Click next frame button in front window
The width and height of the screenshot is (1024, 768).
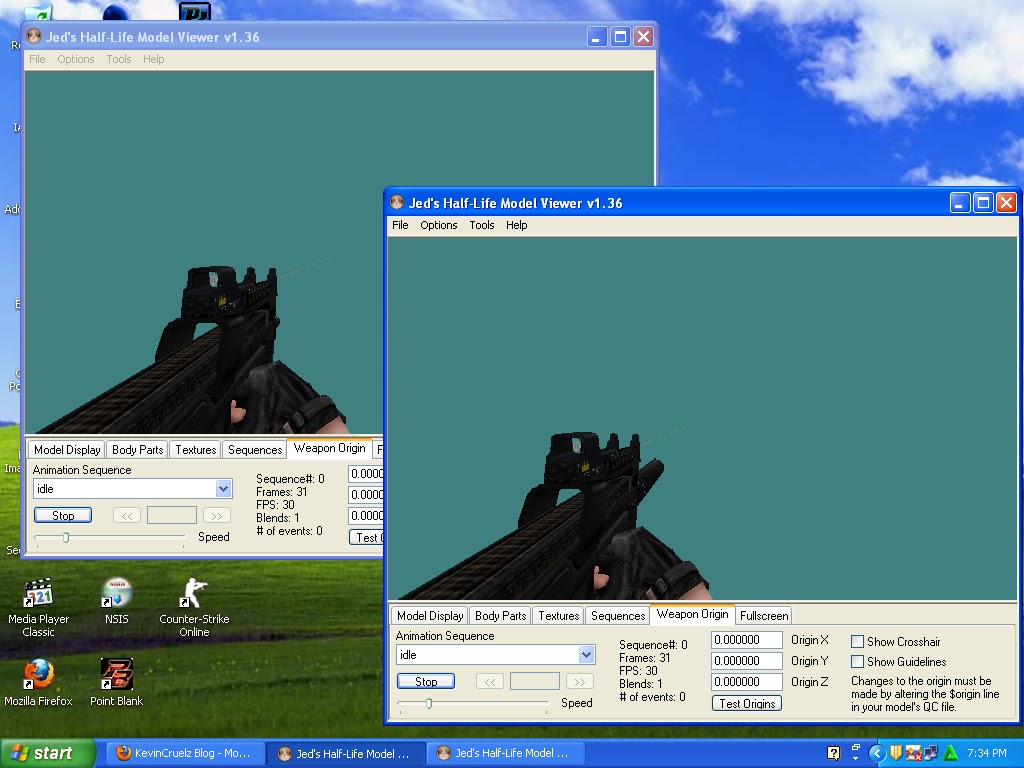pyautogui.click(x=579, y=681)
